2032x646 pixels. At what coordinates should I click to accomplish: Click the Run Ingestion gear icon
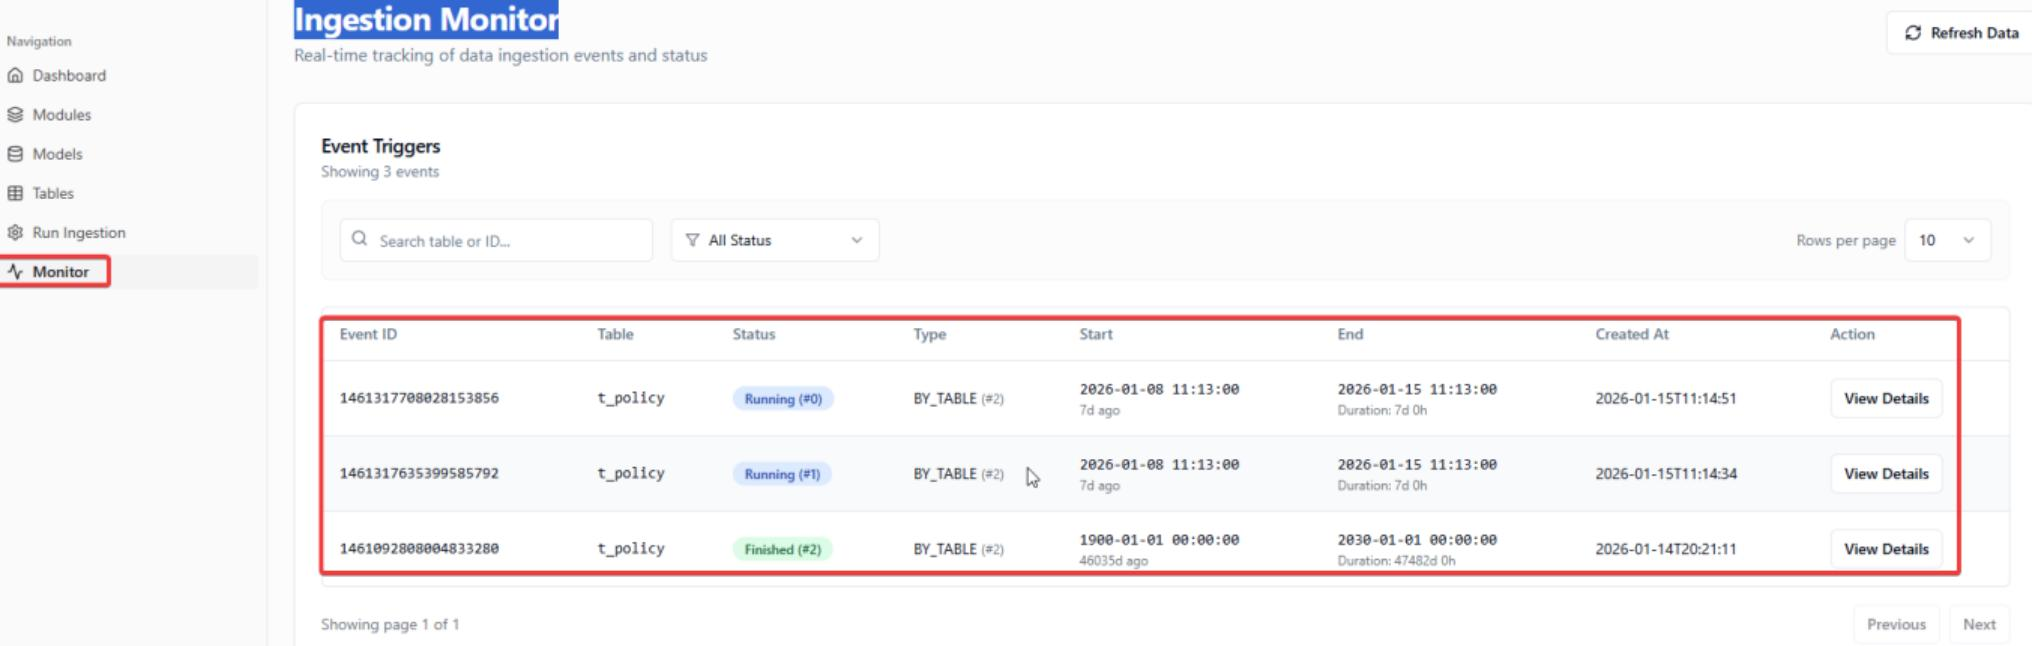[x=15, y=232]
